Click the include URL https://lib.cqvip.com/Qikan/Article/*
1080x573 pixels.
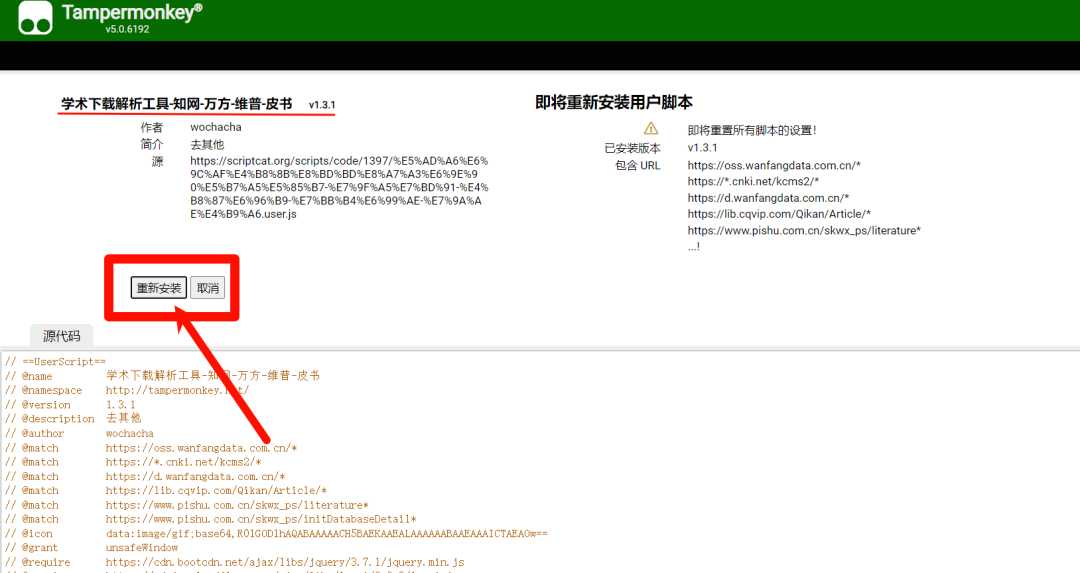779,213
